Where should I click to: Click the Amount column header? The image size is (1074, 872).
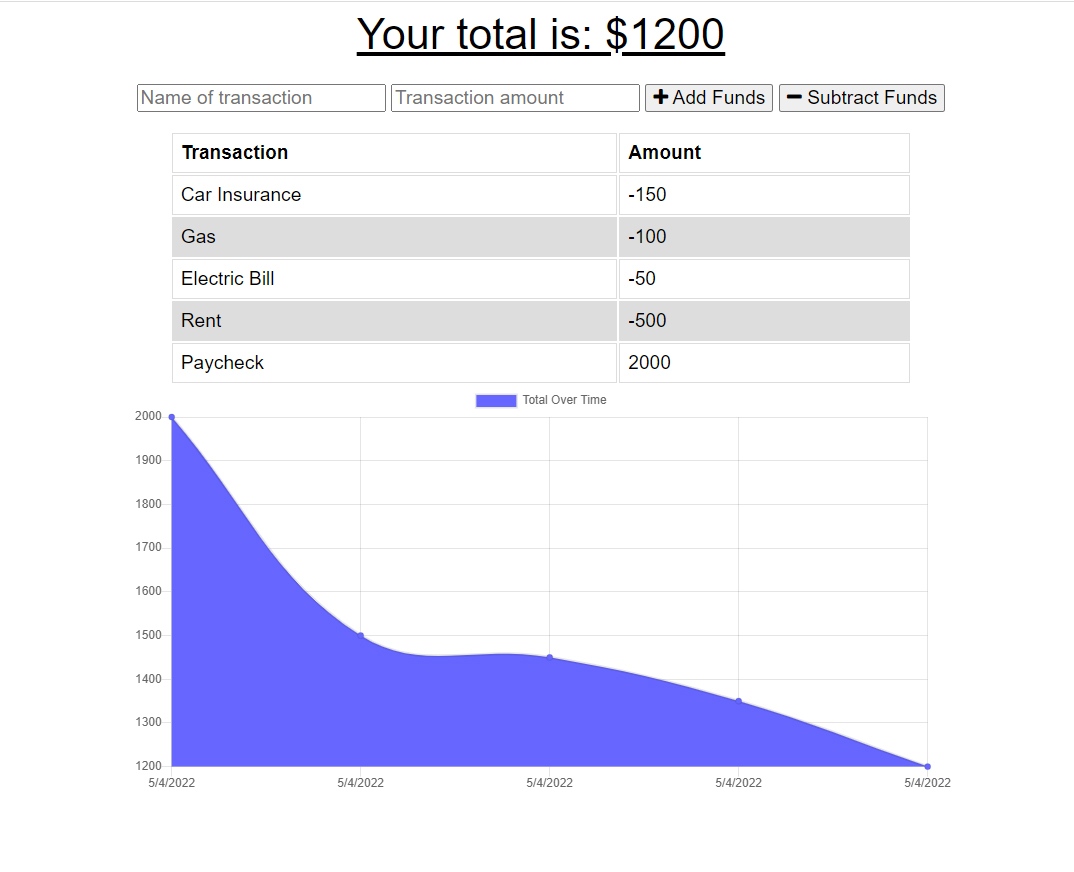pos(764,152)
